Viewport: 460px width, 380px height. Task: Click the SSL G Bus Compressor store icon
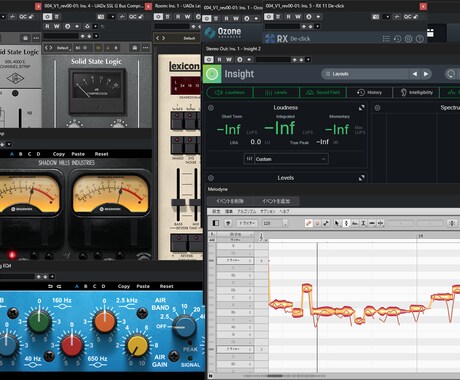pyautogui.click(x=135, y=48)
